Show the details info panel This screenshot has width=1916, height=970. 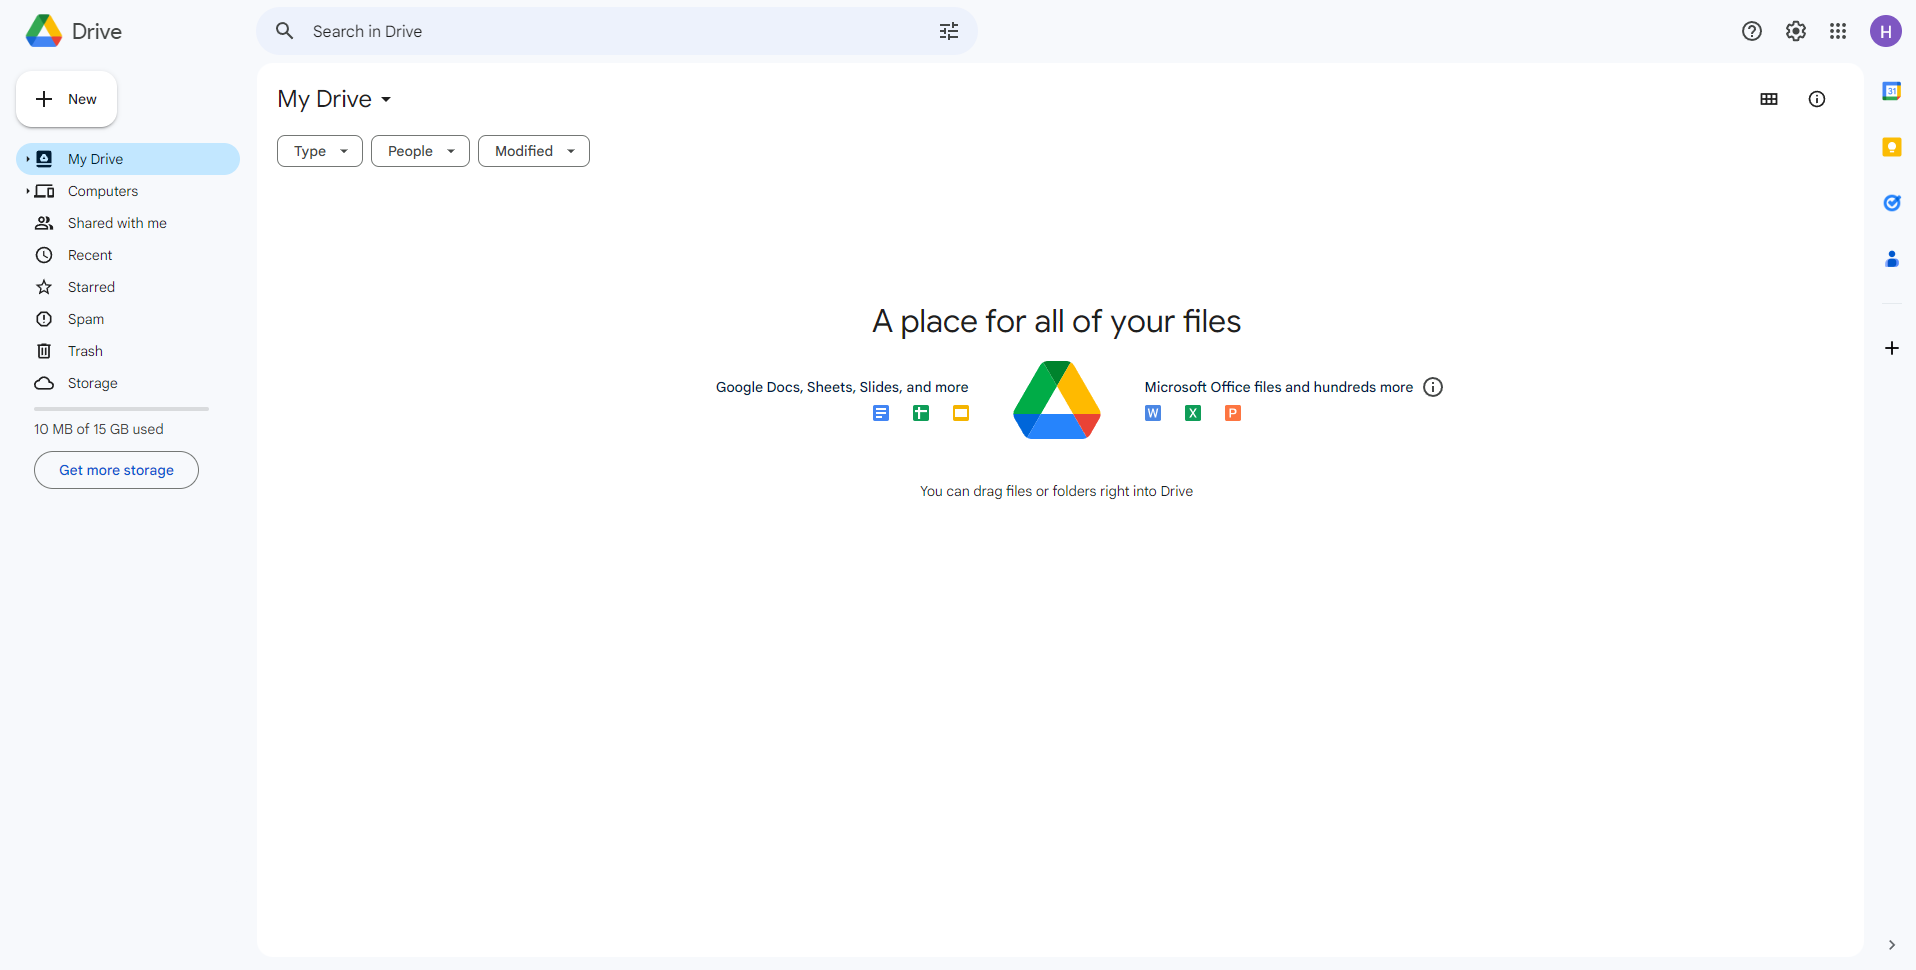1817,99
